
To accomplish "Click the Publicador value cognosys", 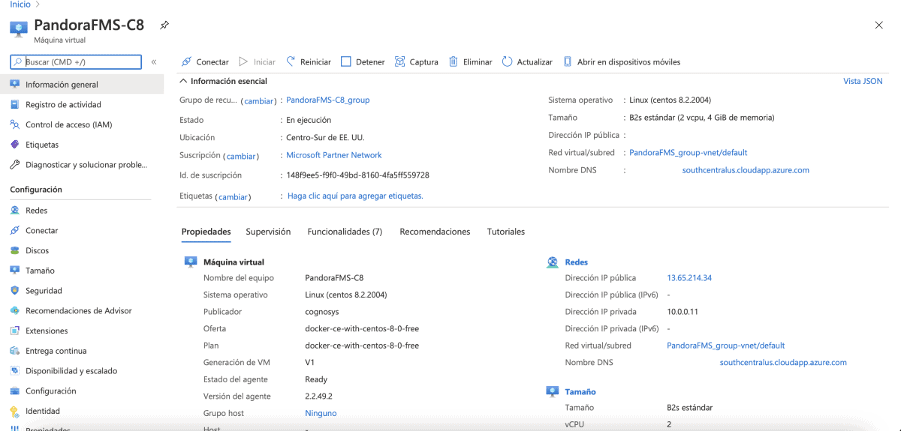I will click(x=322, y=312).
